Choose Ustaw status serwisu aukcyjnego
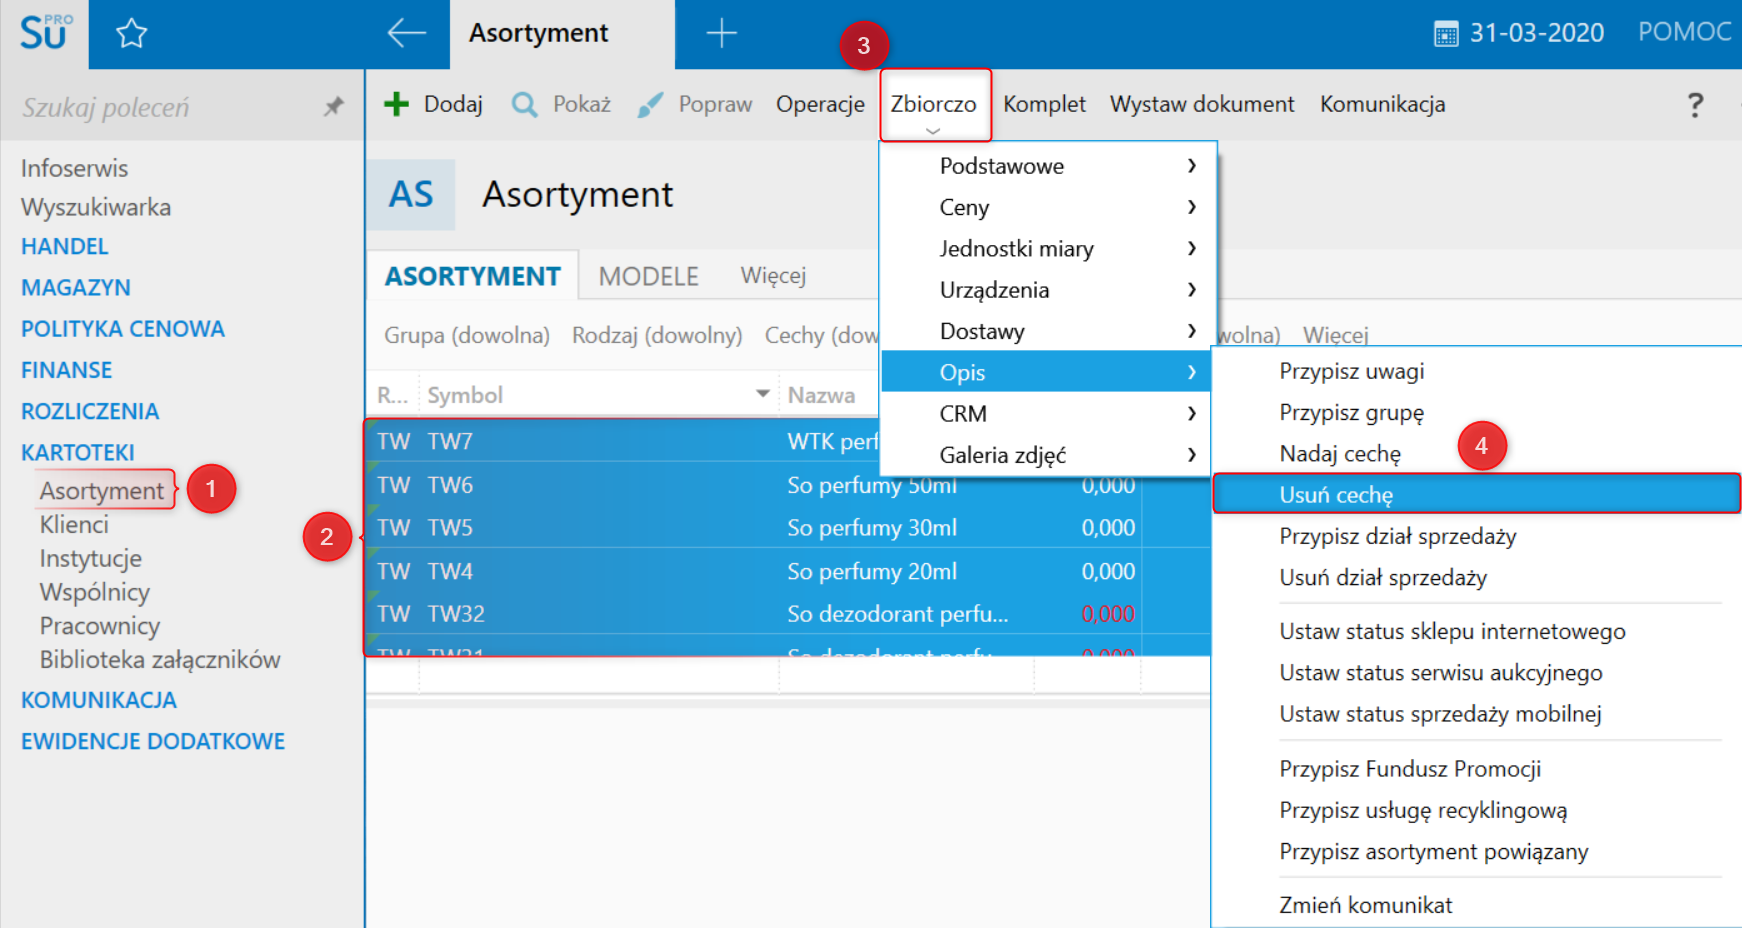Screen dimensions: 1742x928 1441,673
